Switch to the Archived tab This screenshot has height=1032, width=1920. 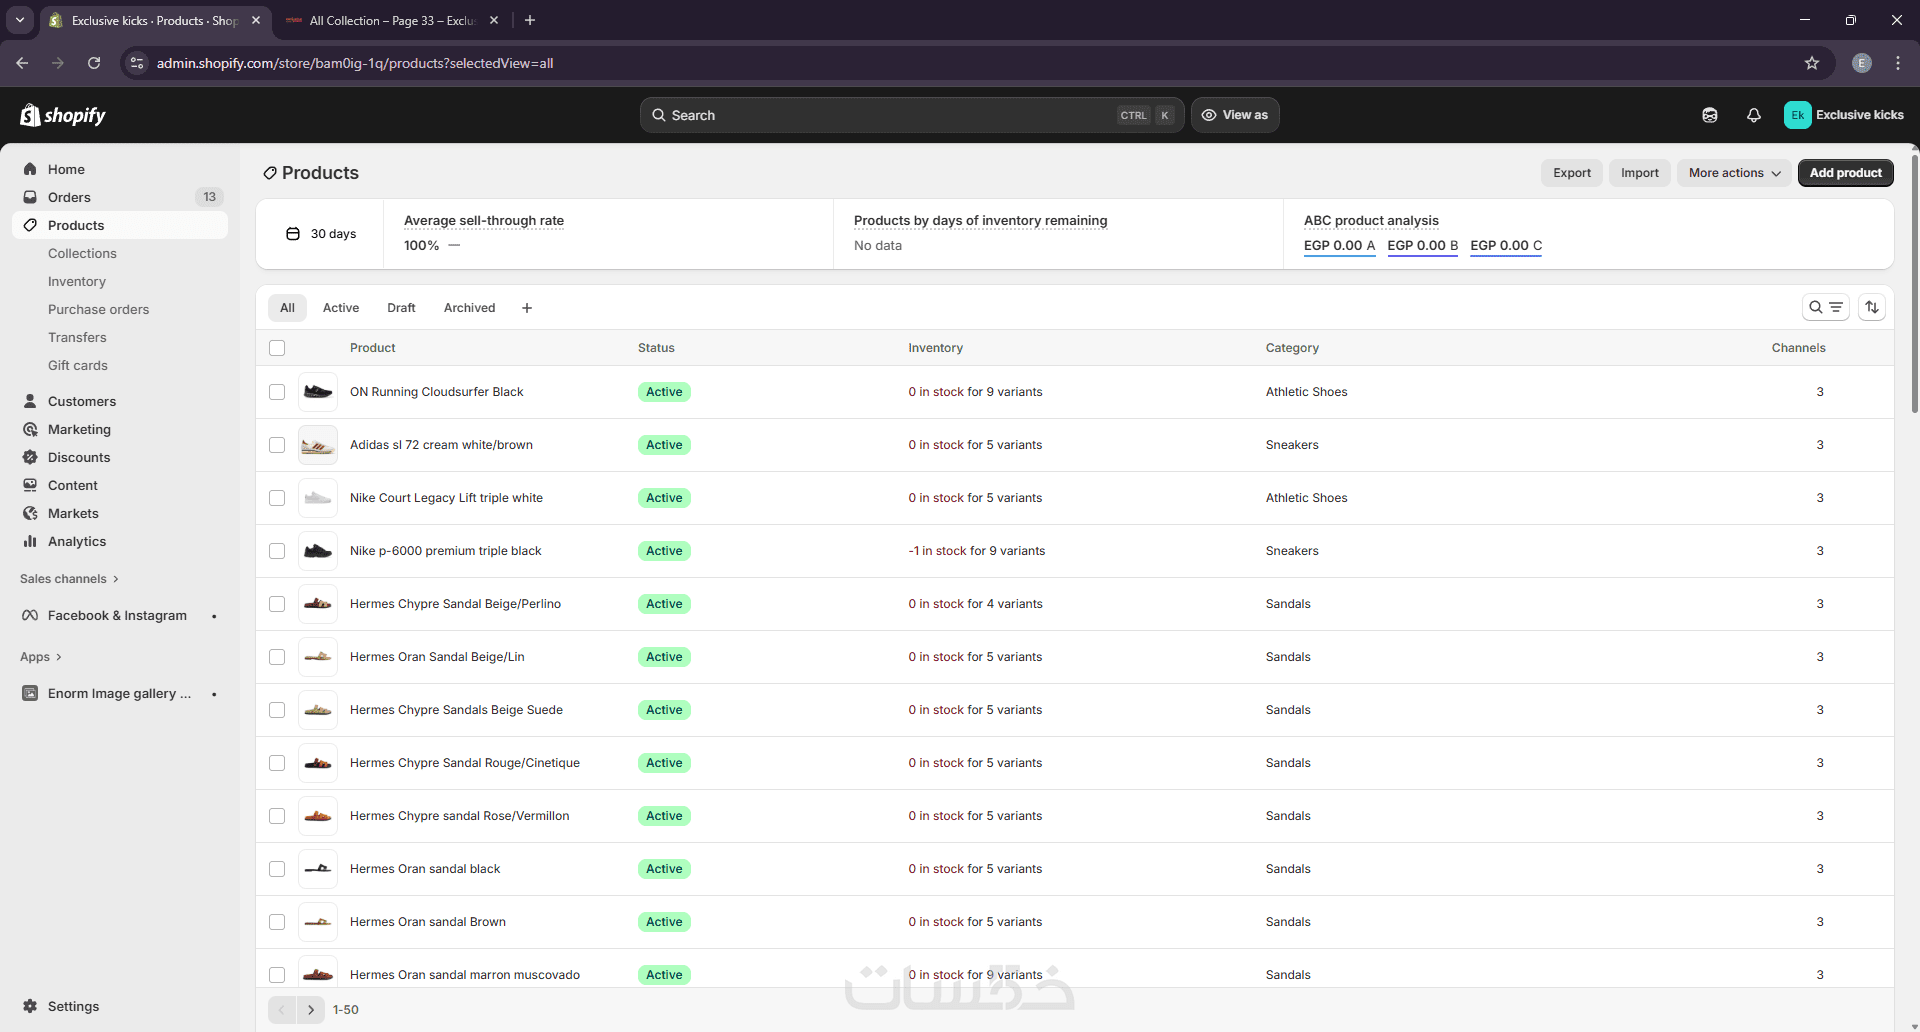(469, 308)
